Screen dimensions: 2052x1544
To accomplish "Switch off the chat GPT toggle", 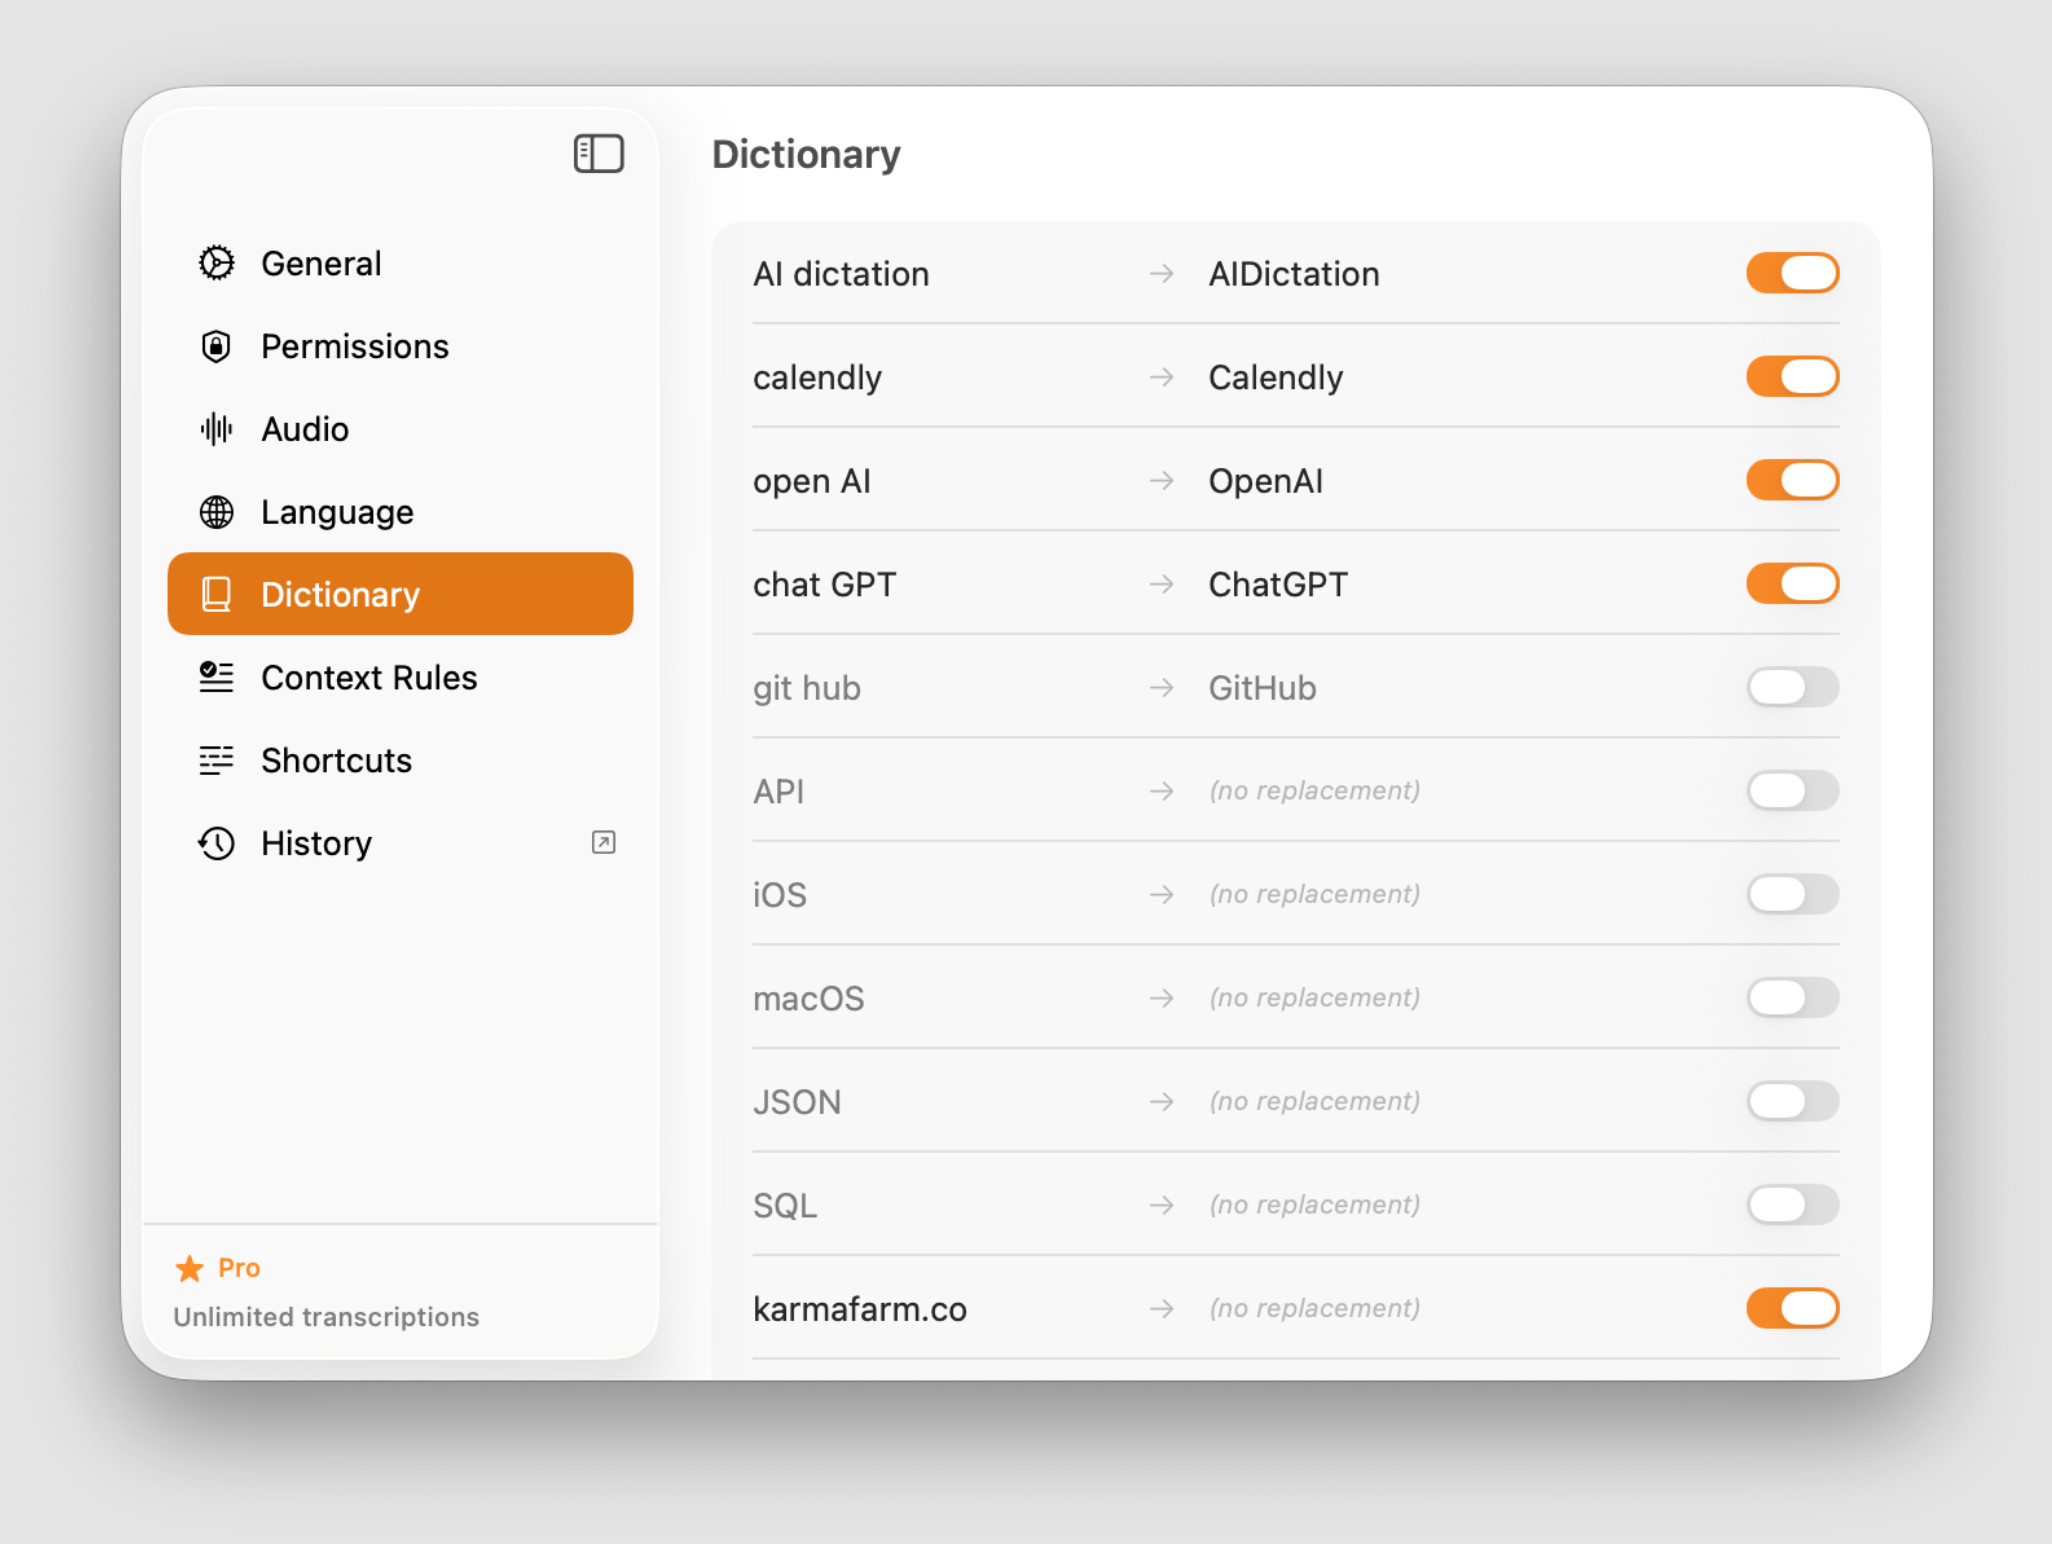I will (x=1791, y=584).
